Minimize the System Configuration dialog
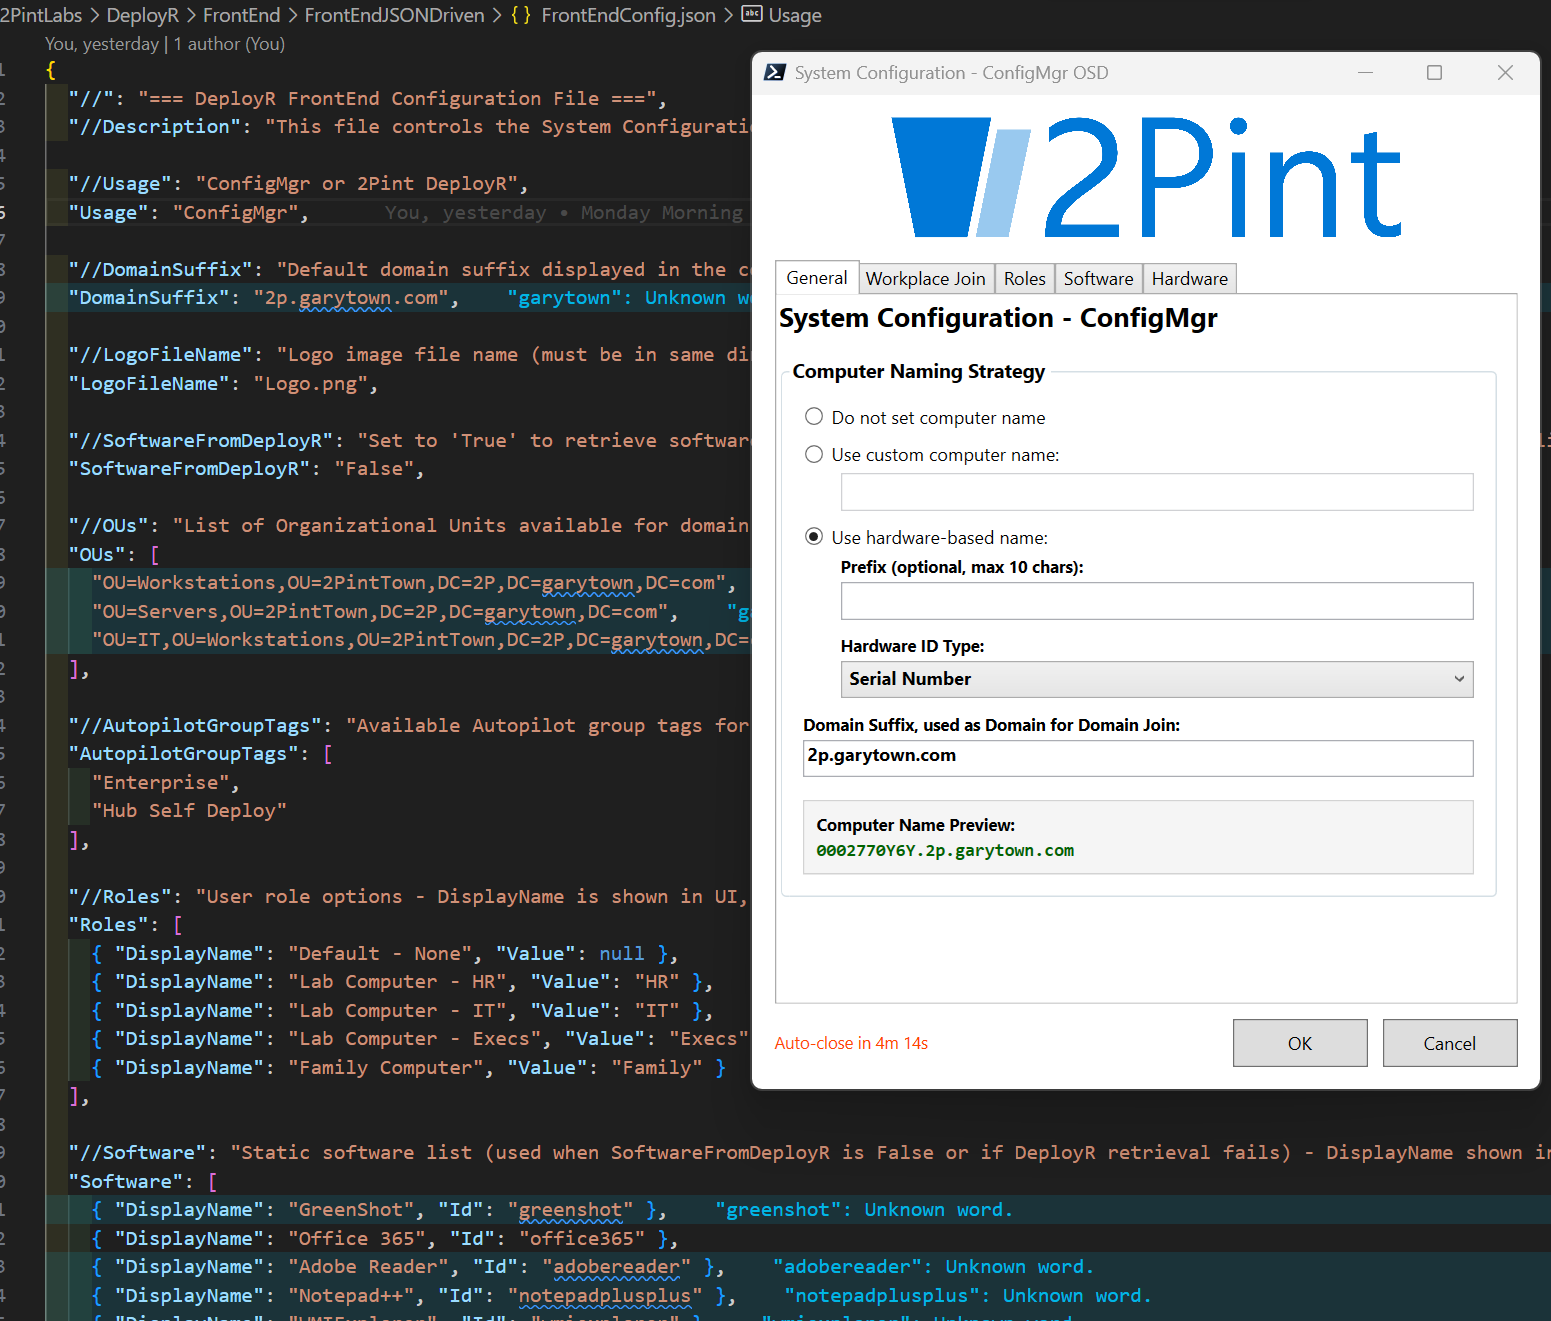 click(1365, 73)
